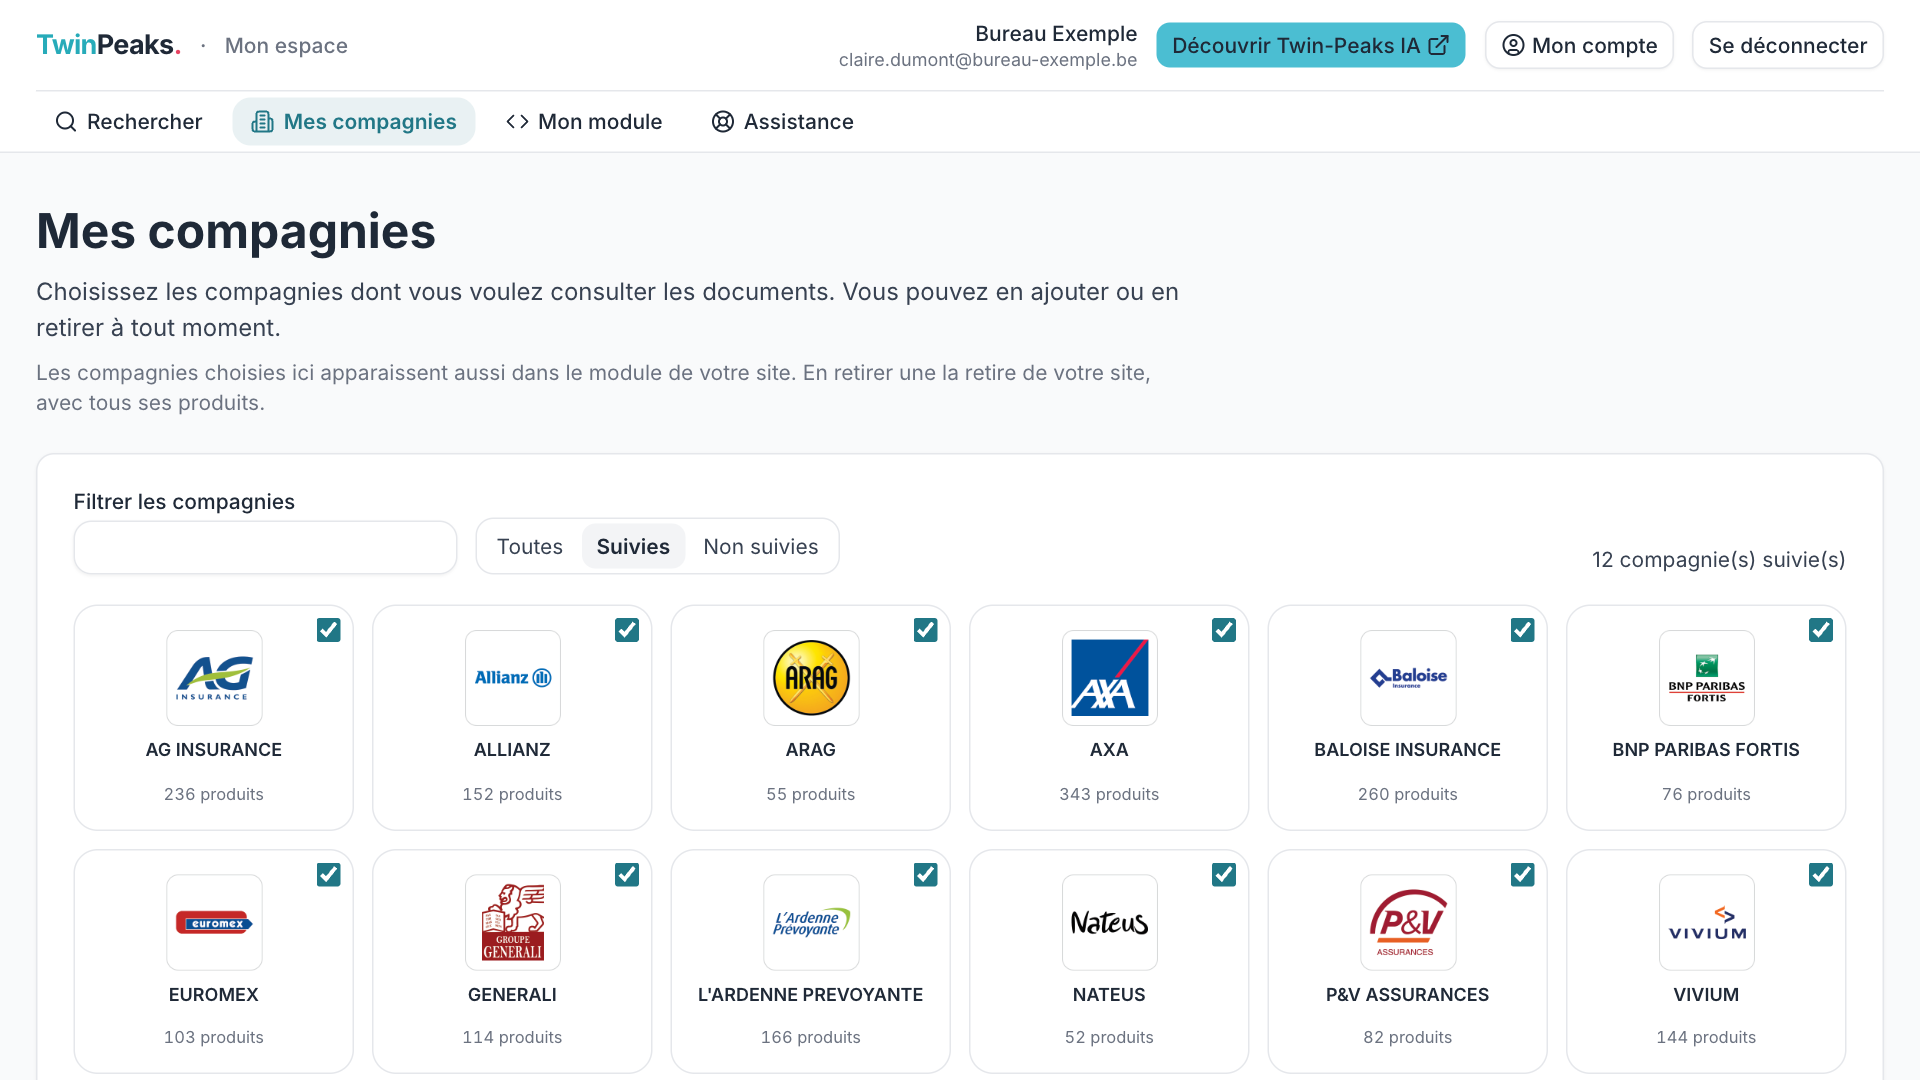Click the Allianz logo

point(513,678)
